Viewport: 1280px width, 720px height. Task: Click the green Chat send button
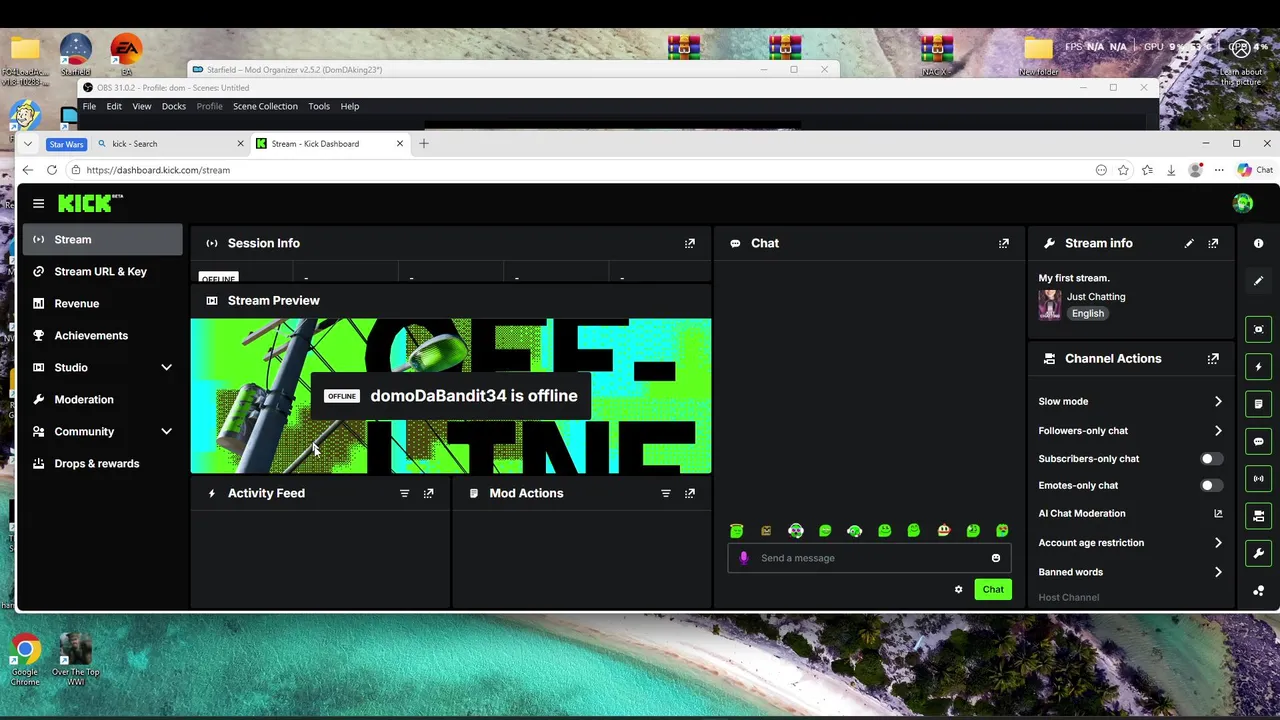[993, 590]
